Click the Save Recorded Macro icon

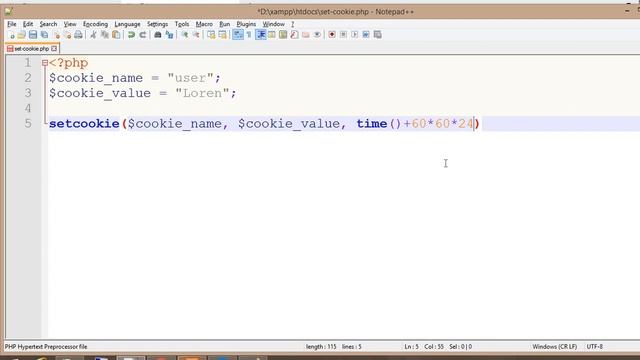pyautogui.click(x=378, y=35)
